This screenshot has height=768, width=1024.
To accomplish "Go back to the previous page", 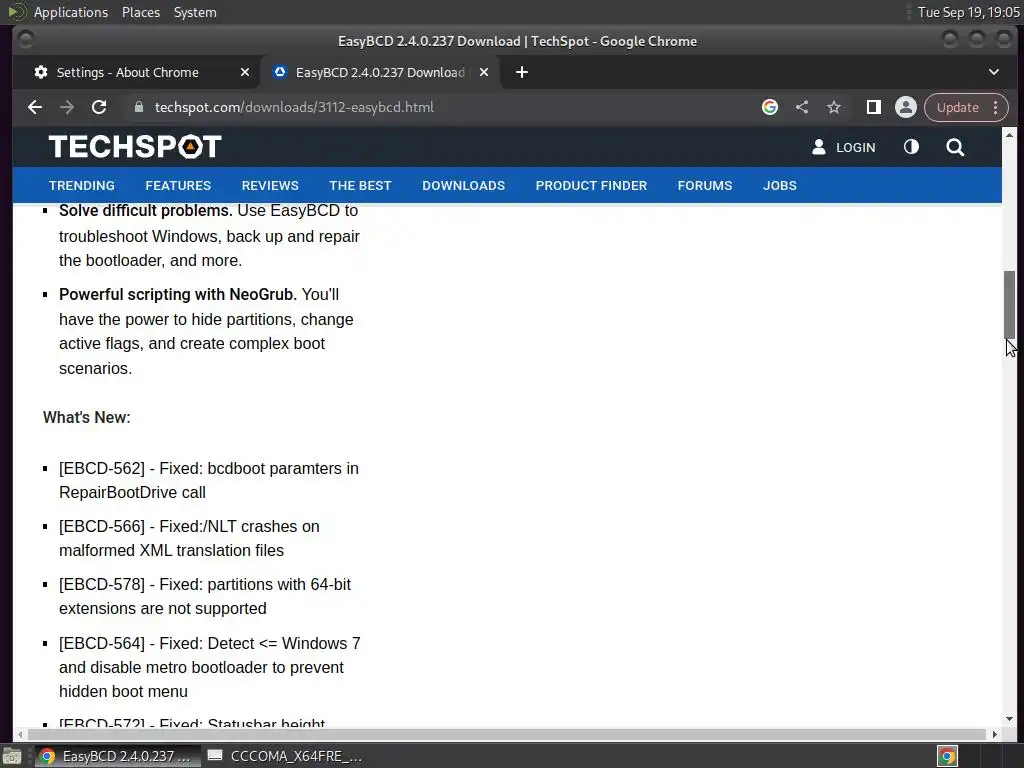I will pyautogui.click(x=35, y=107).
